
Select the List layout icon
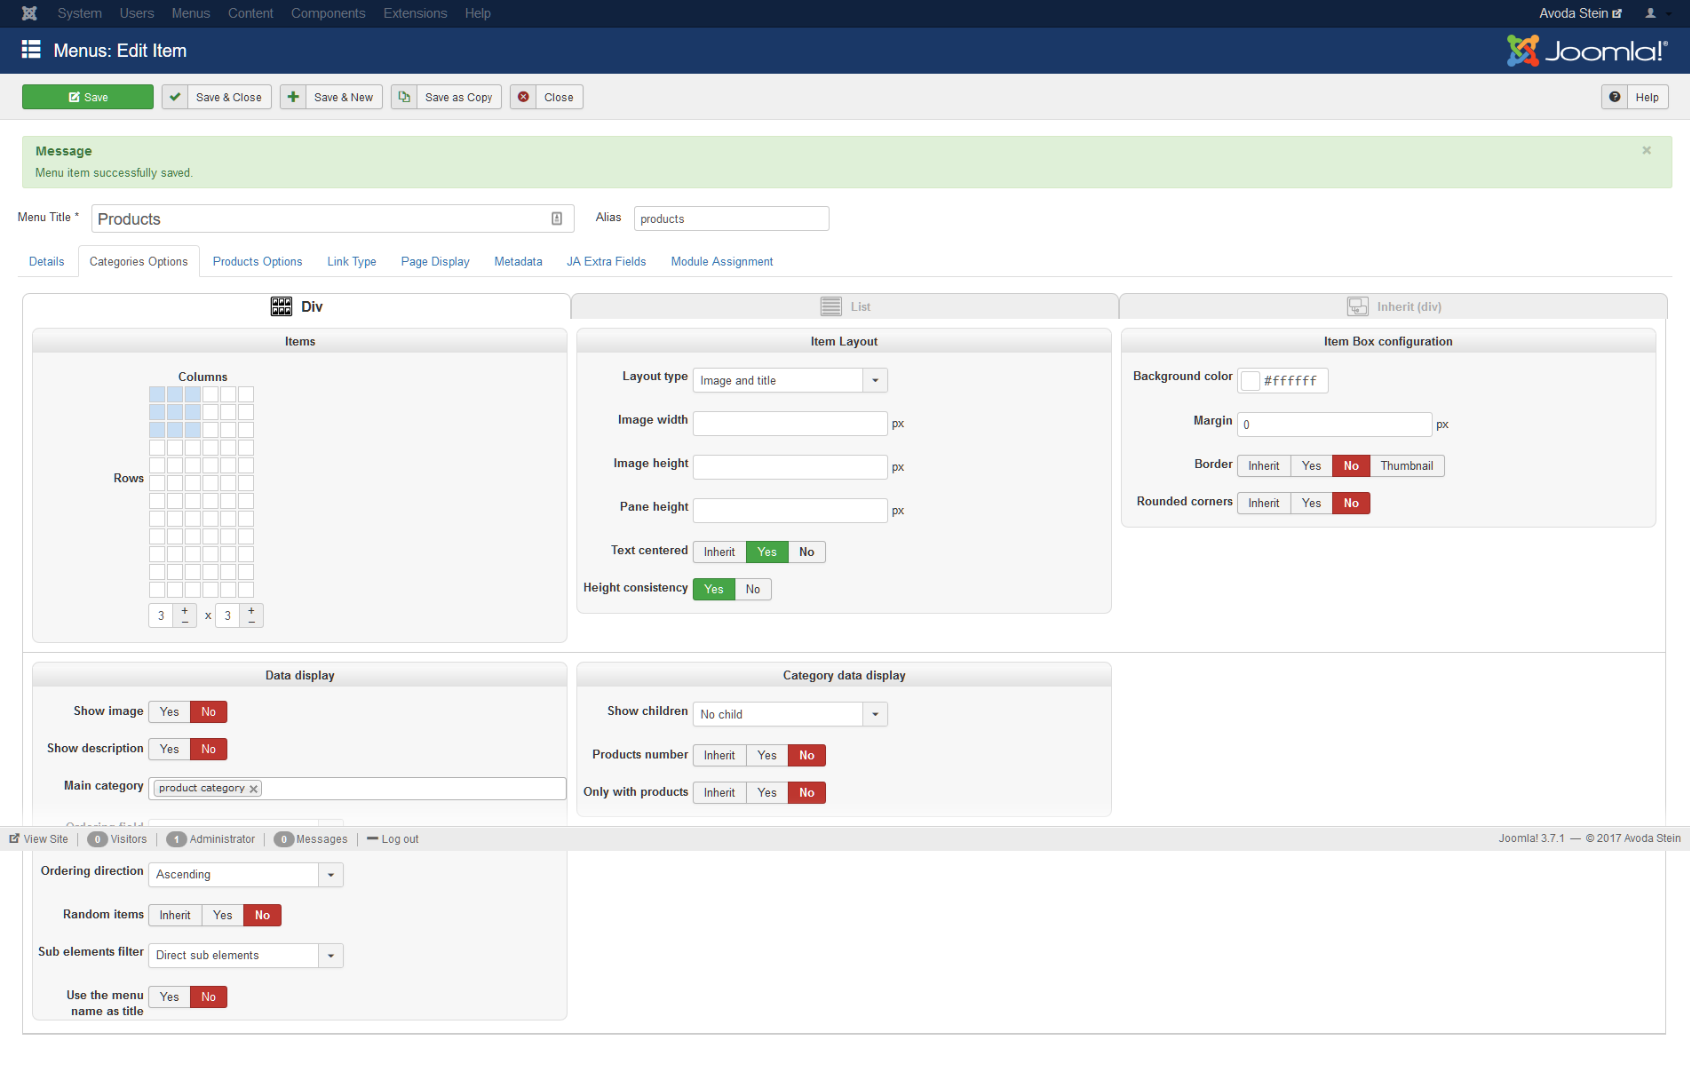[x=830, y=307]
